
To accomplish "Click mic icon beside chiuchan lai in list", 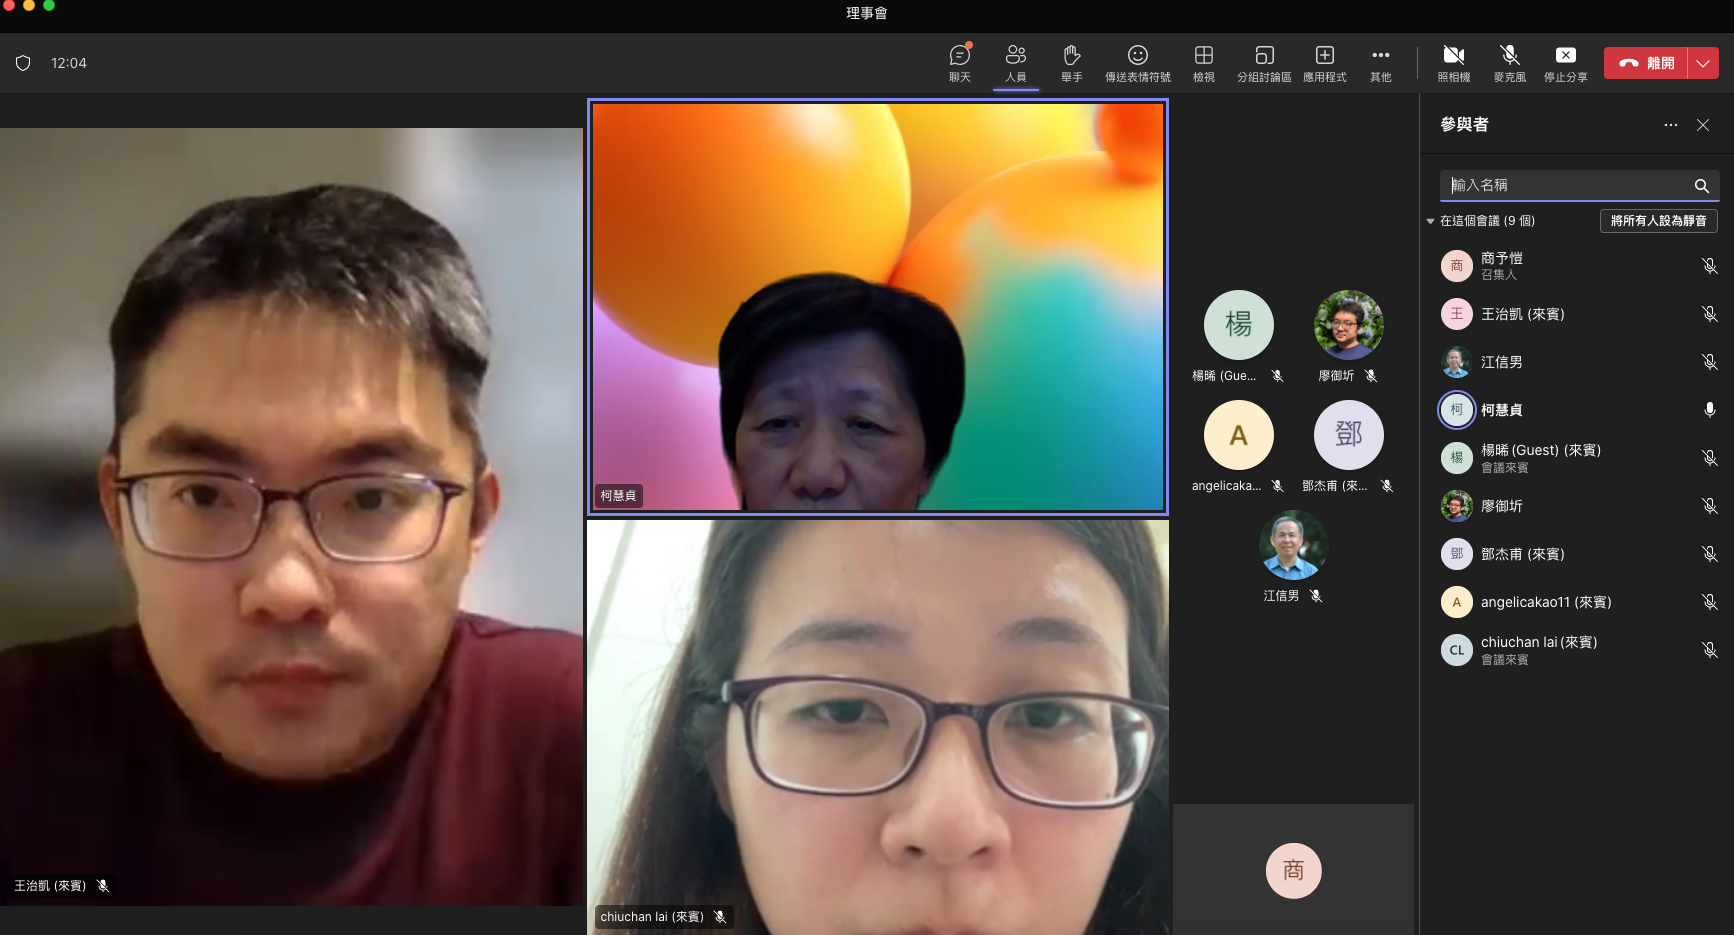I will pyautogui.click(x=1710, y=650).
